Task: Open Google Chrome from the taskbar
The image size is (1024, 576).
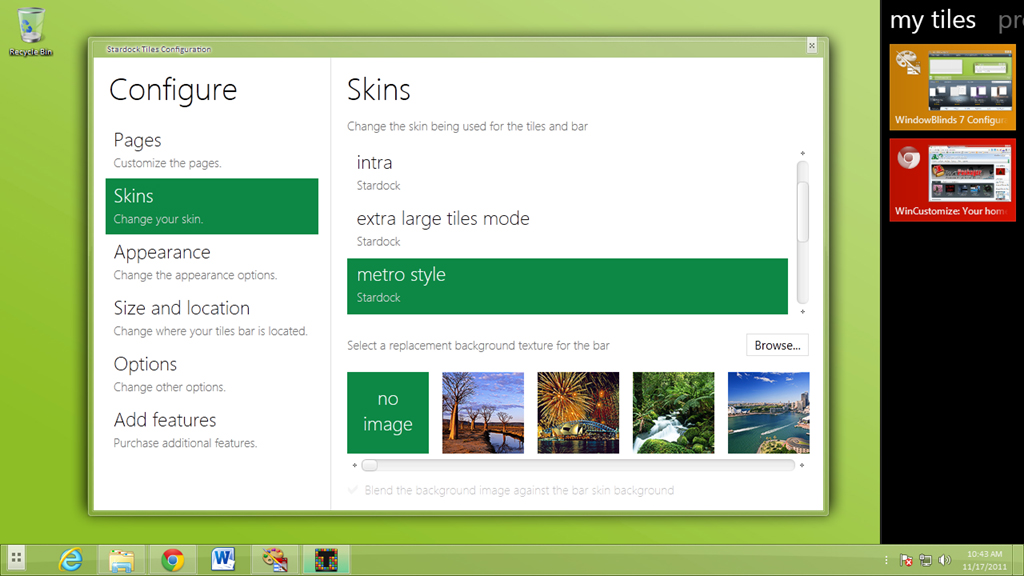Action: 172,560
